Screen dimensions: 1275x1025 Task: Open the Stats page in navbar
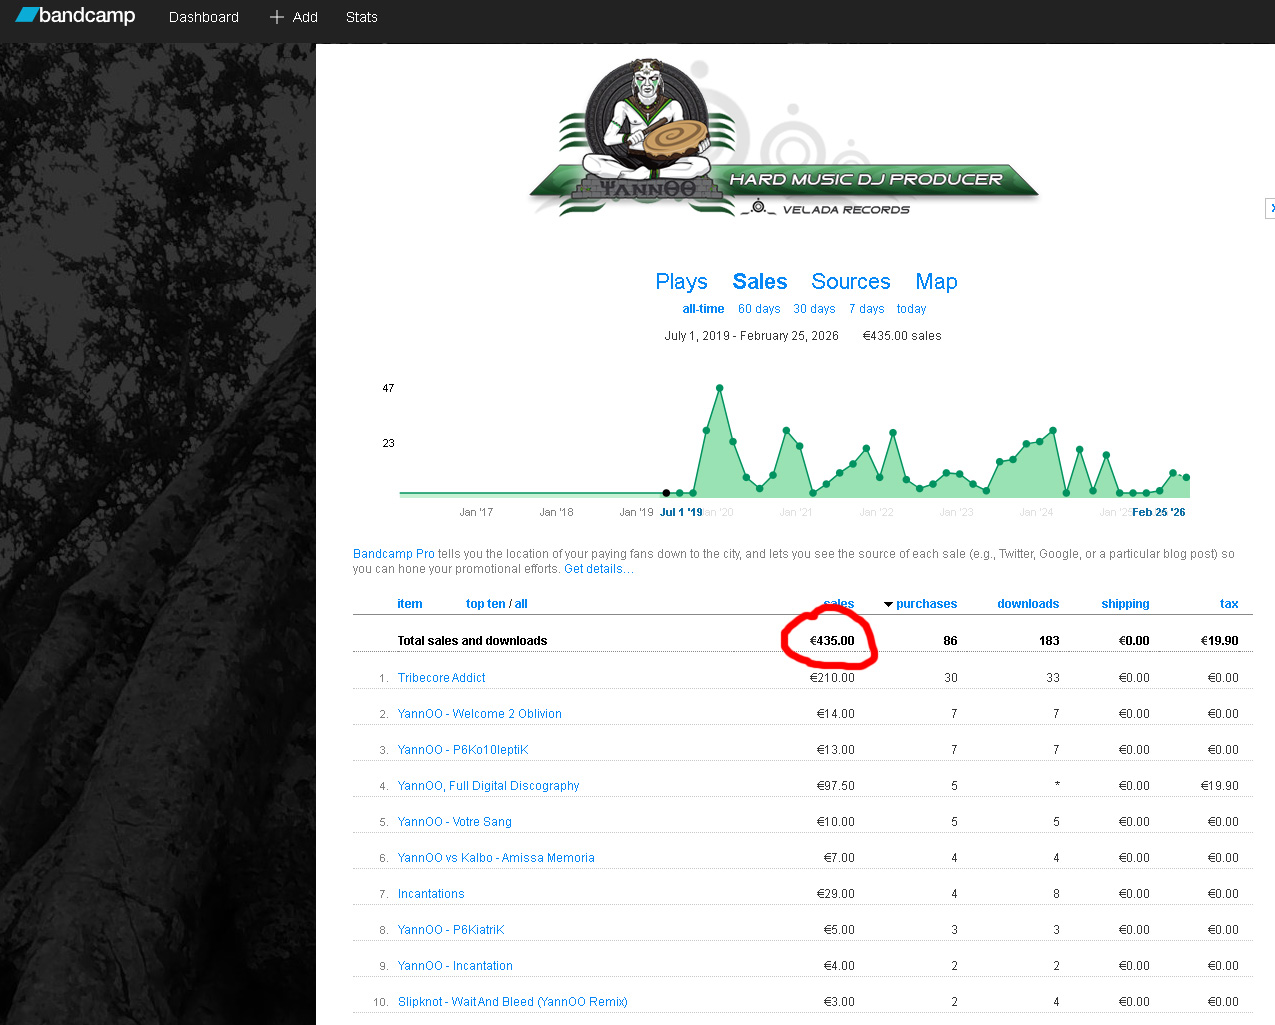[x=361, y=17]
